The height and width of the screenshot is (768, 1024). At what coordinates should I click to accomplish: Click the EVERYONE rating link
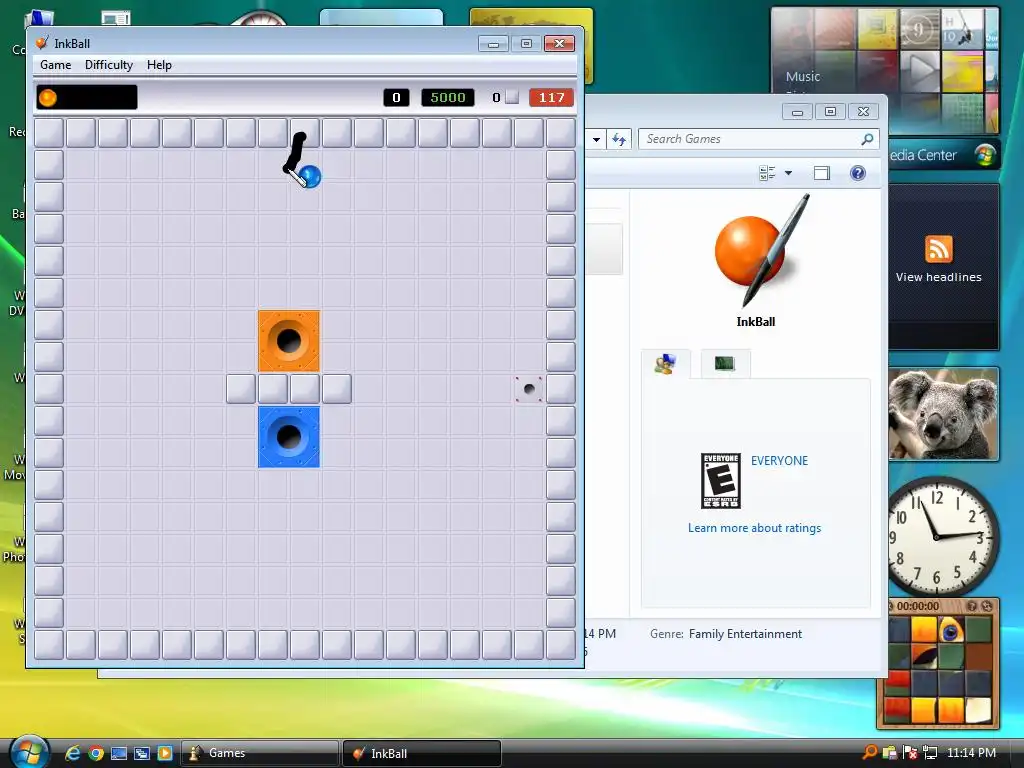point(779,460)
